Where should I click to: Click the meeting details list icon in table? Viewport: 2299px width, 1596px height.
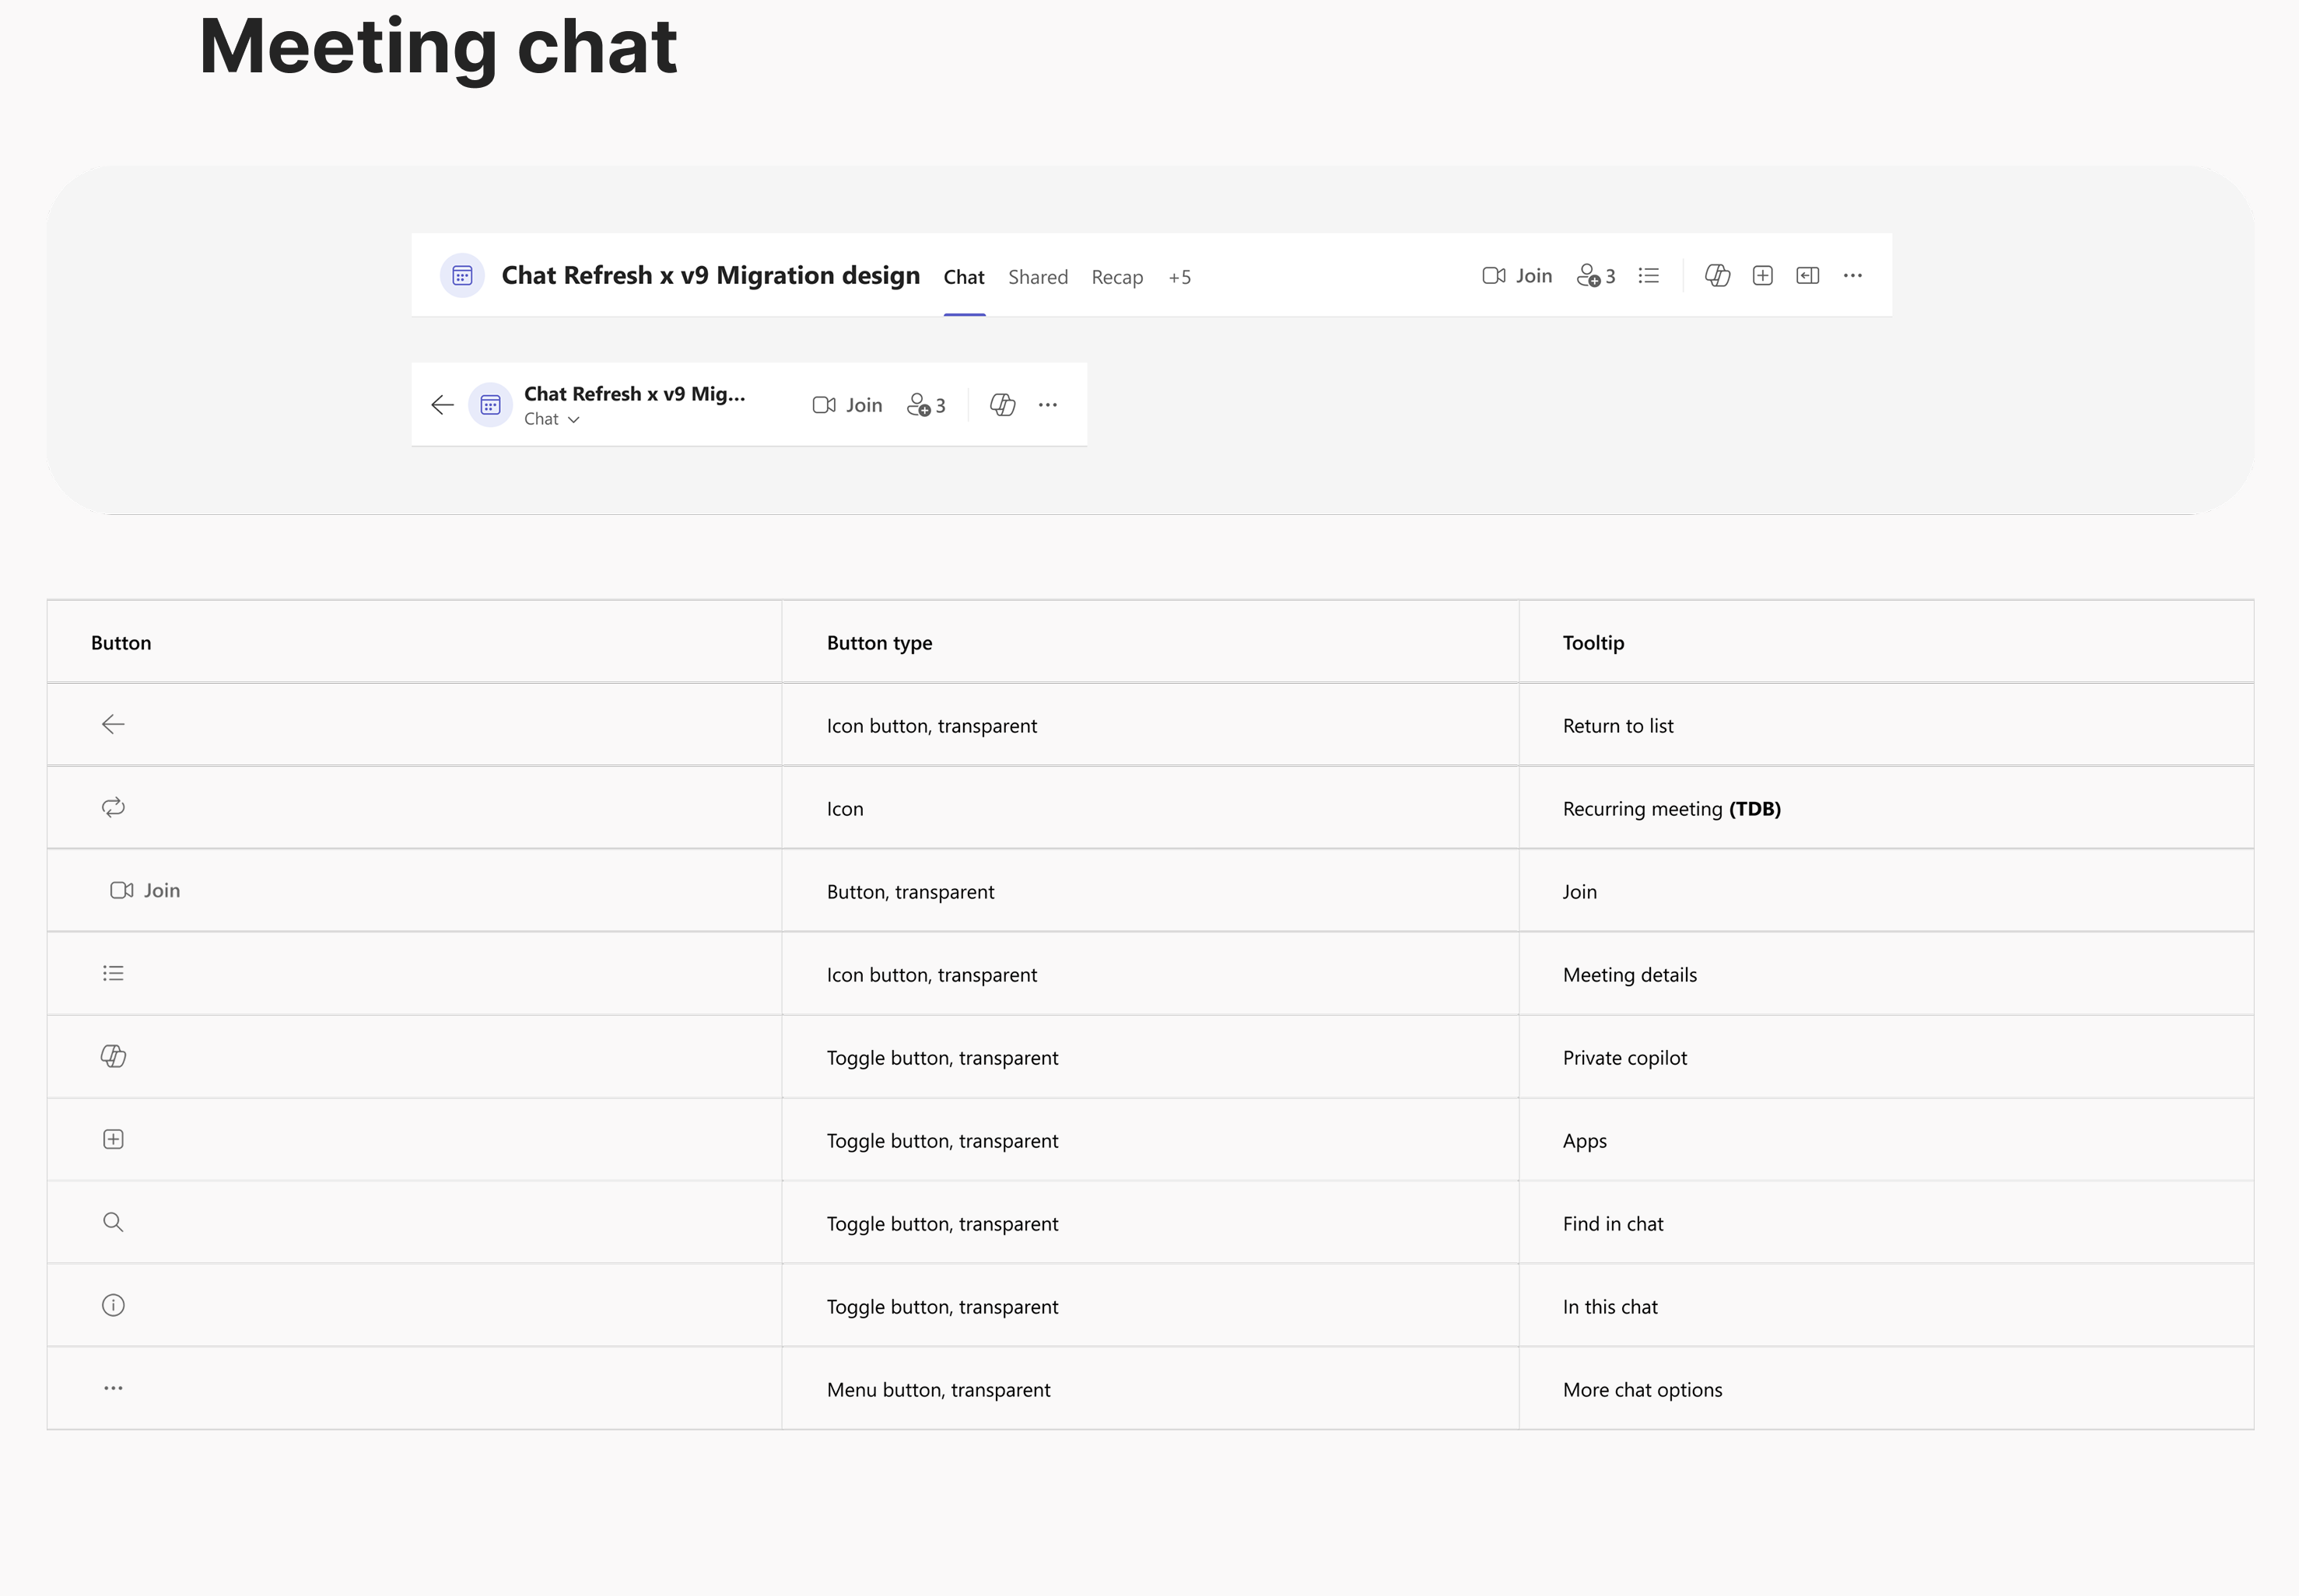[x=113, y=973]
